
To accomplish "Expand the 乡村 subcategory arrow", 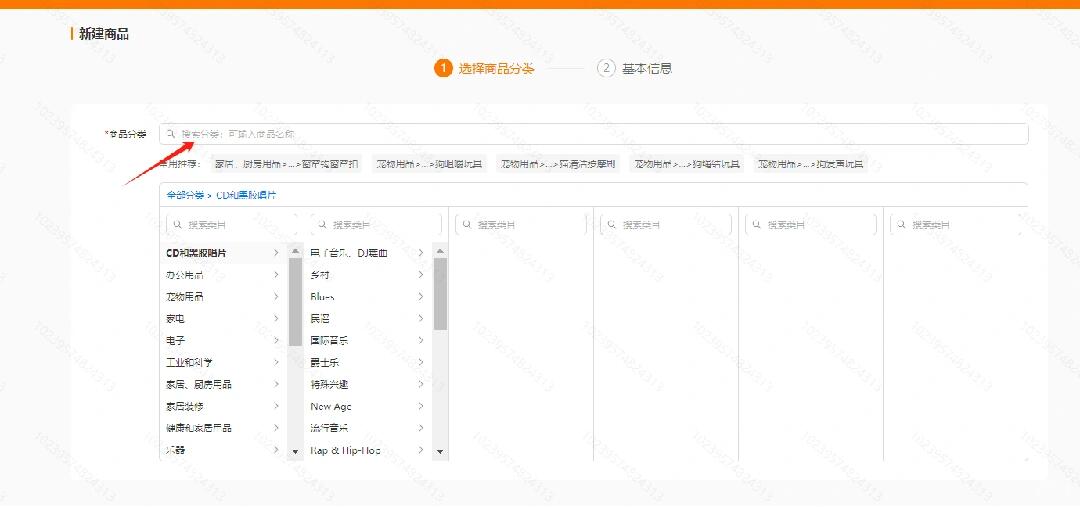I will (420, 275).
